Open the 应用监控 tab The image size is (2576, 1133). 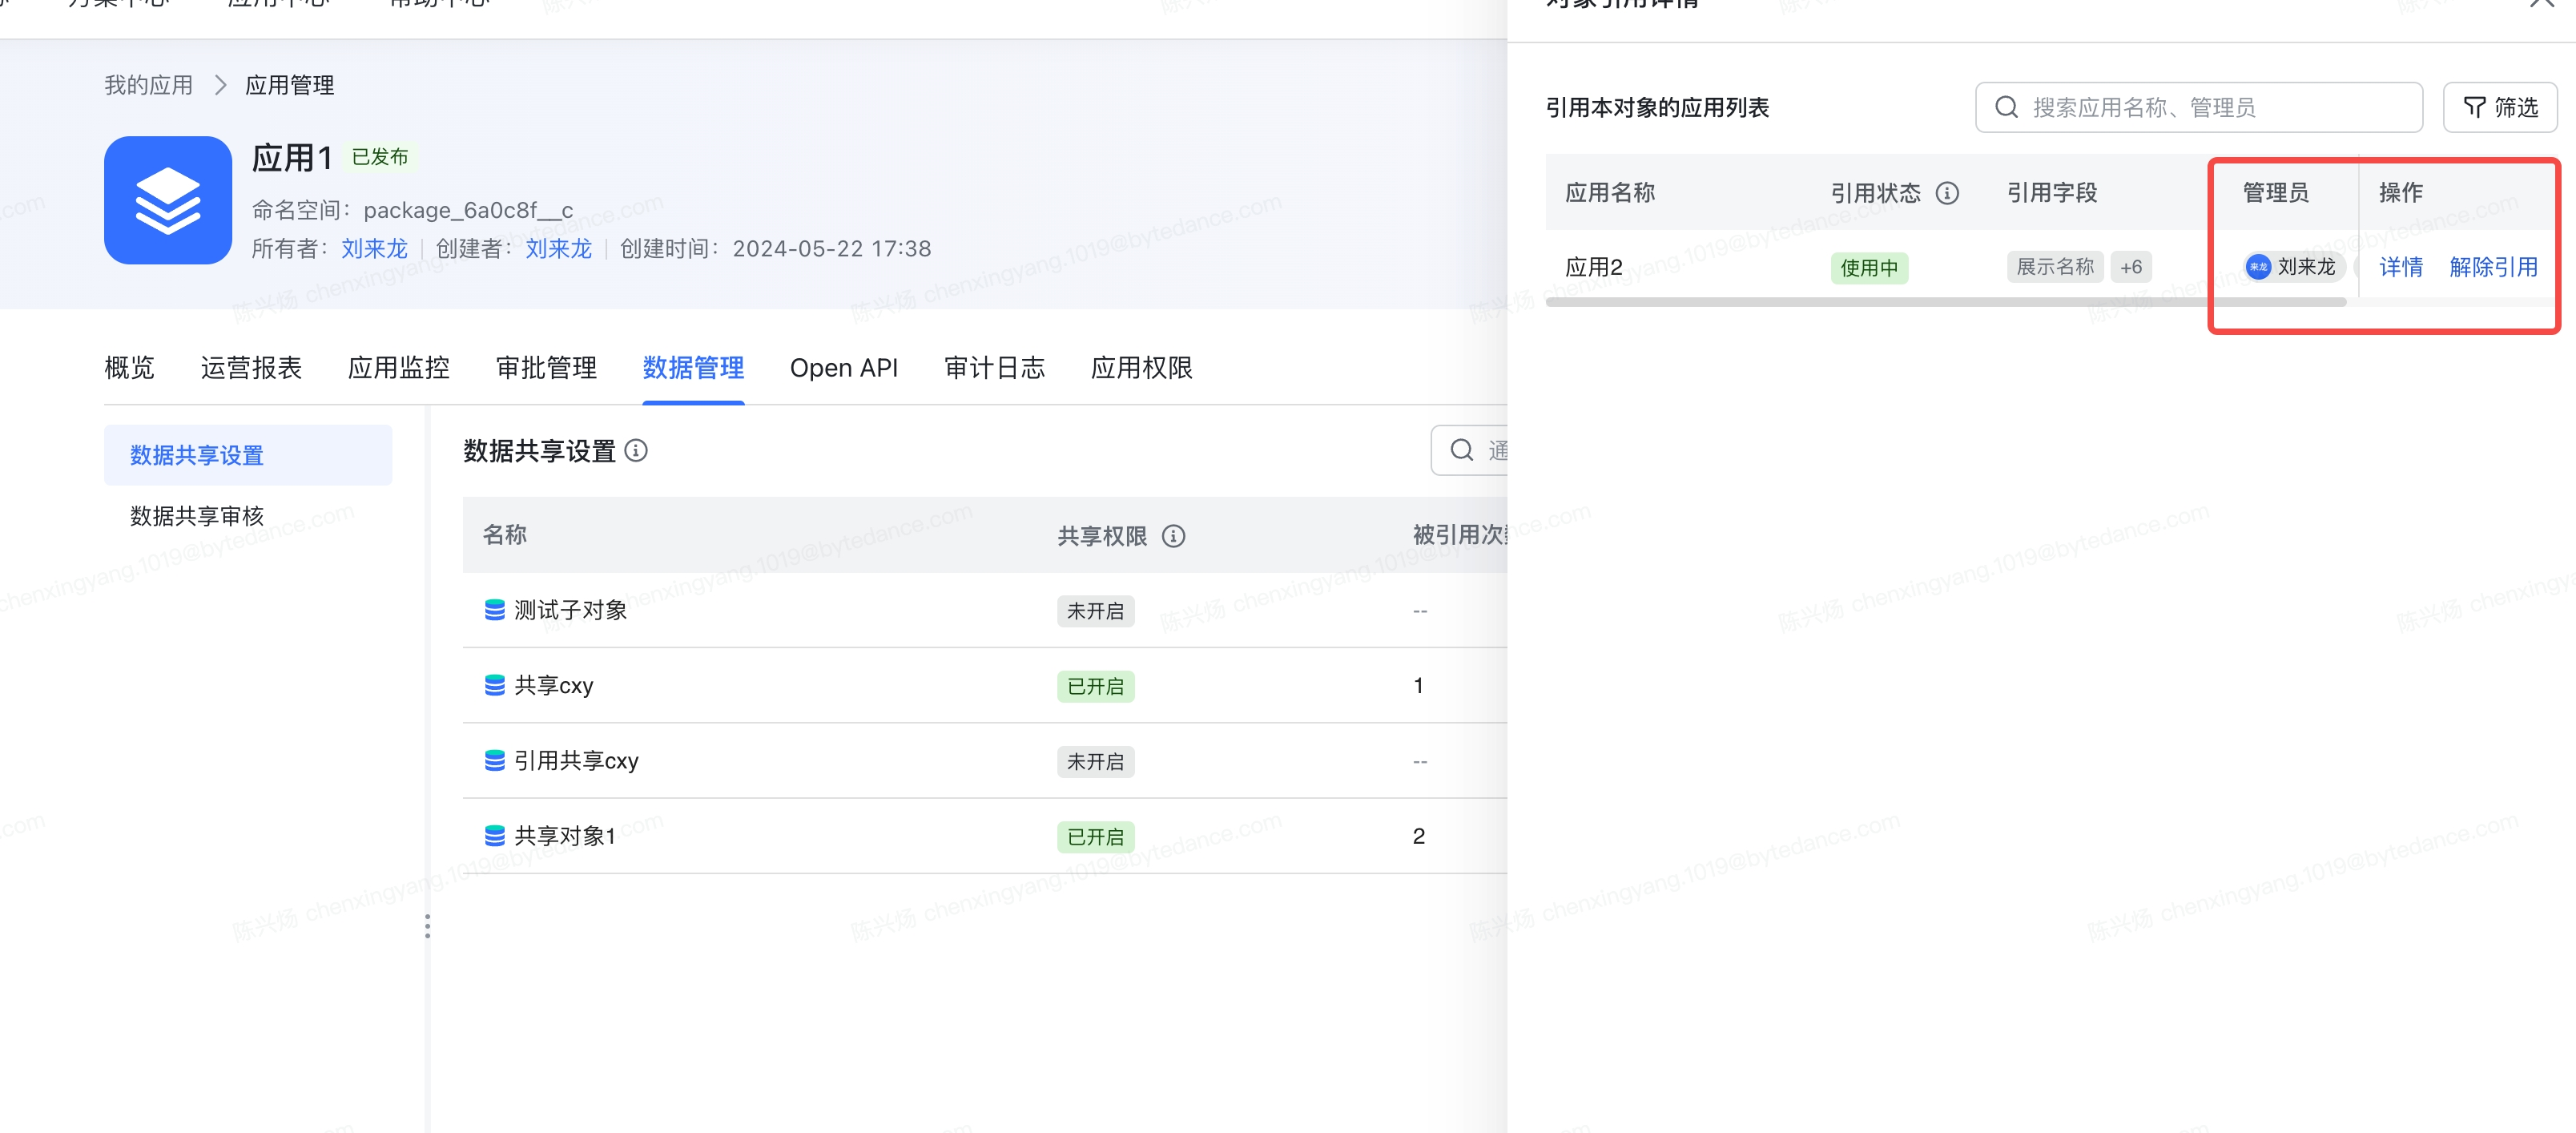(x=398, y=368)
